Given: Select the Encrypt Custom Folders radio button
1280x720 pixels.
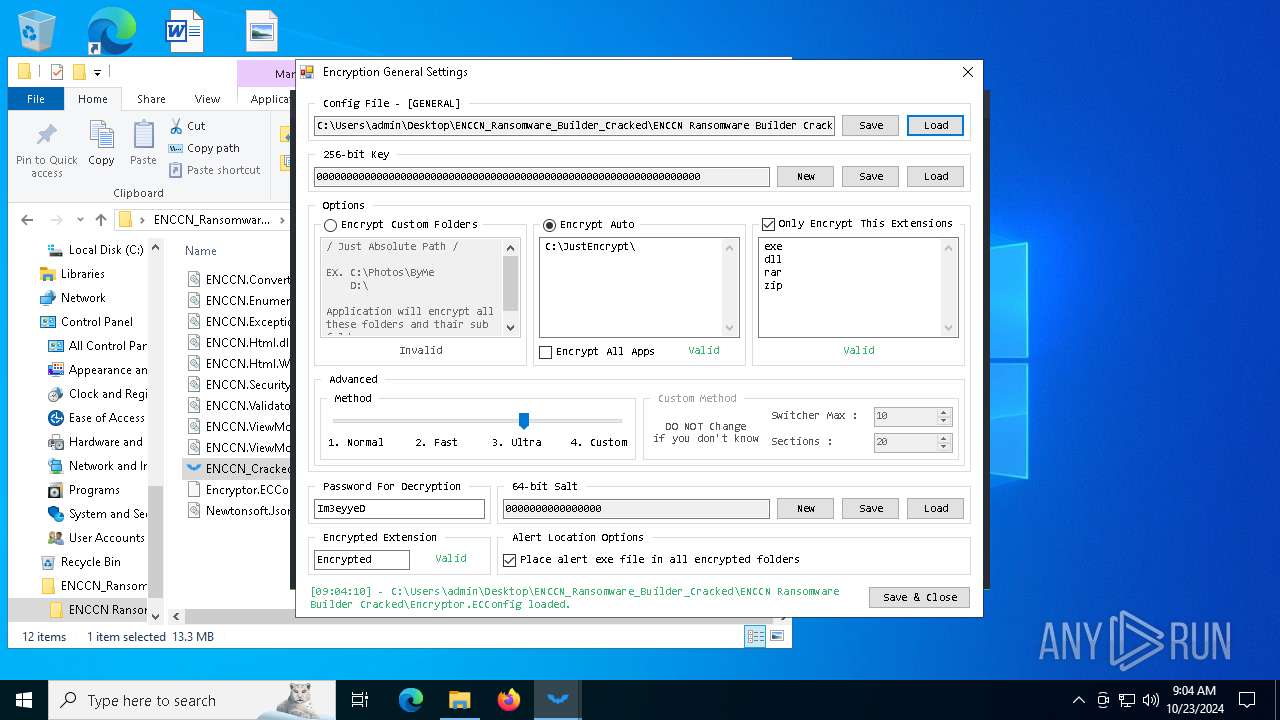Looking at the screenshot, I should click(x=330, y=225).
